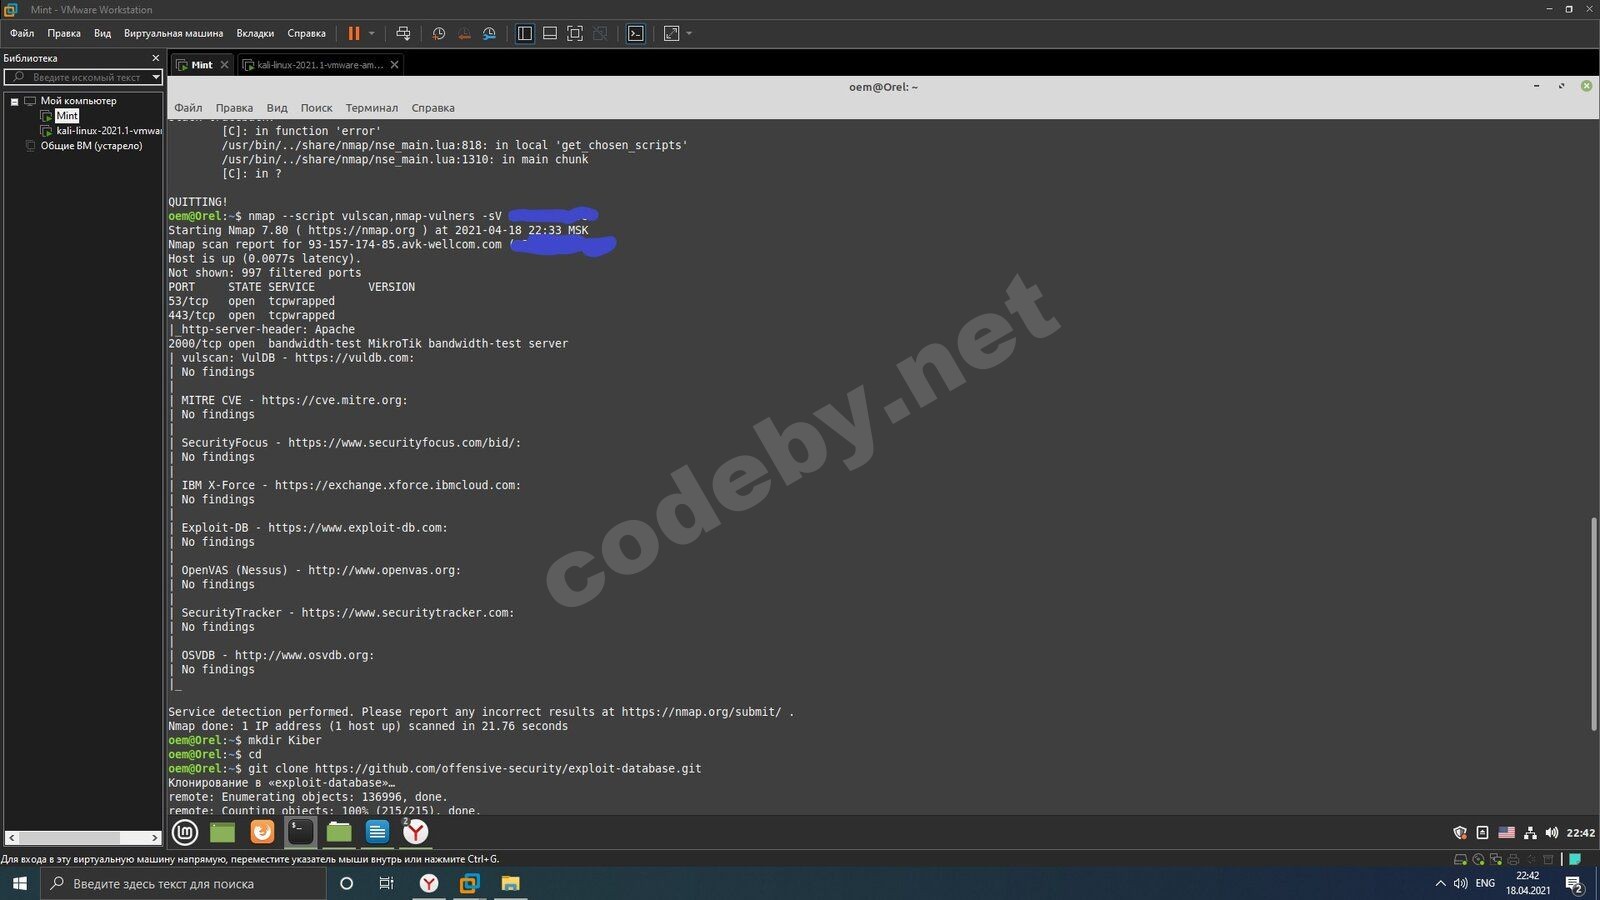Select Общие ВМ (устарело) tree item

[x=91, y=146]
